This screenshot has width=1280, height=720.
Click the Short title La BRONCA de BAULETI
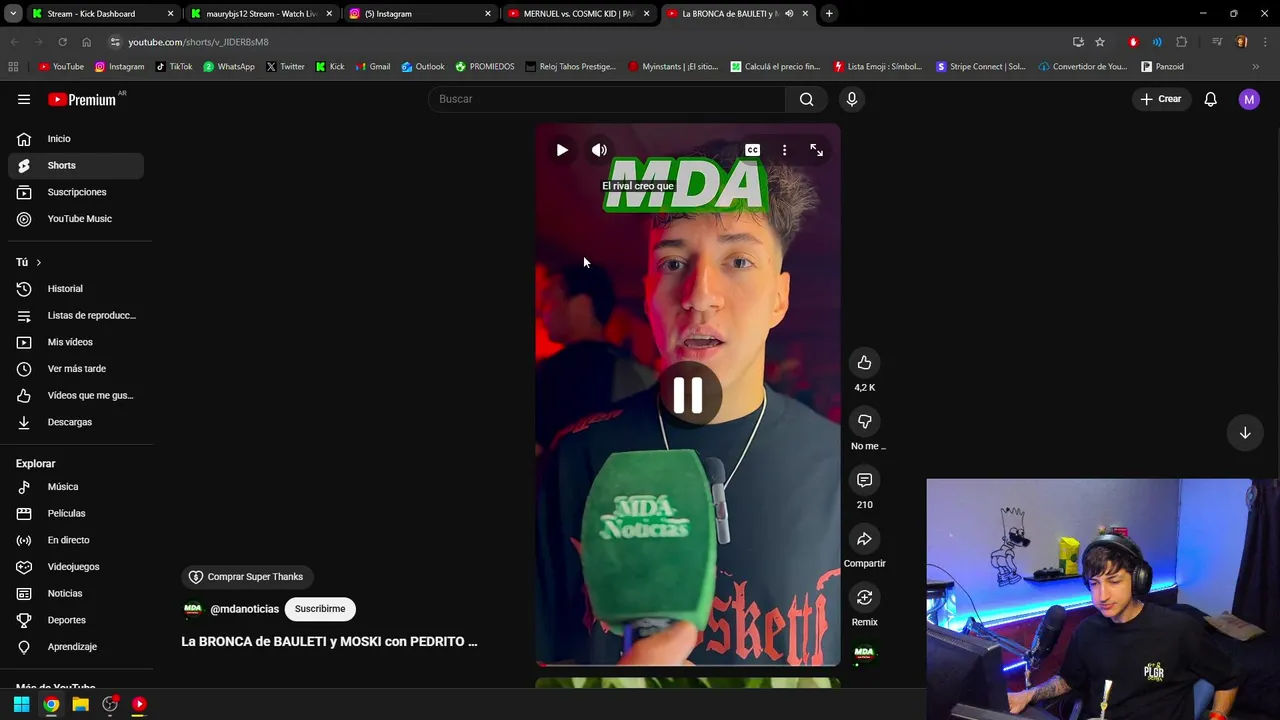(x=329, y=642)
